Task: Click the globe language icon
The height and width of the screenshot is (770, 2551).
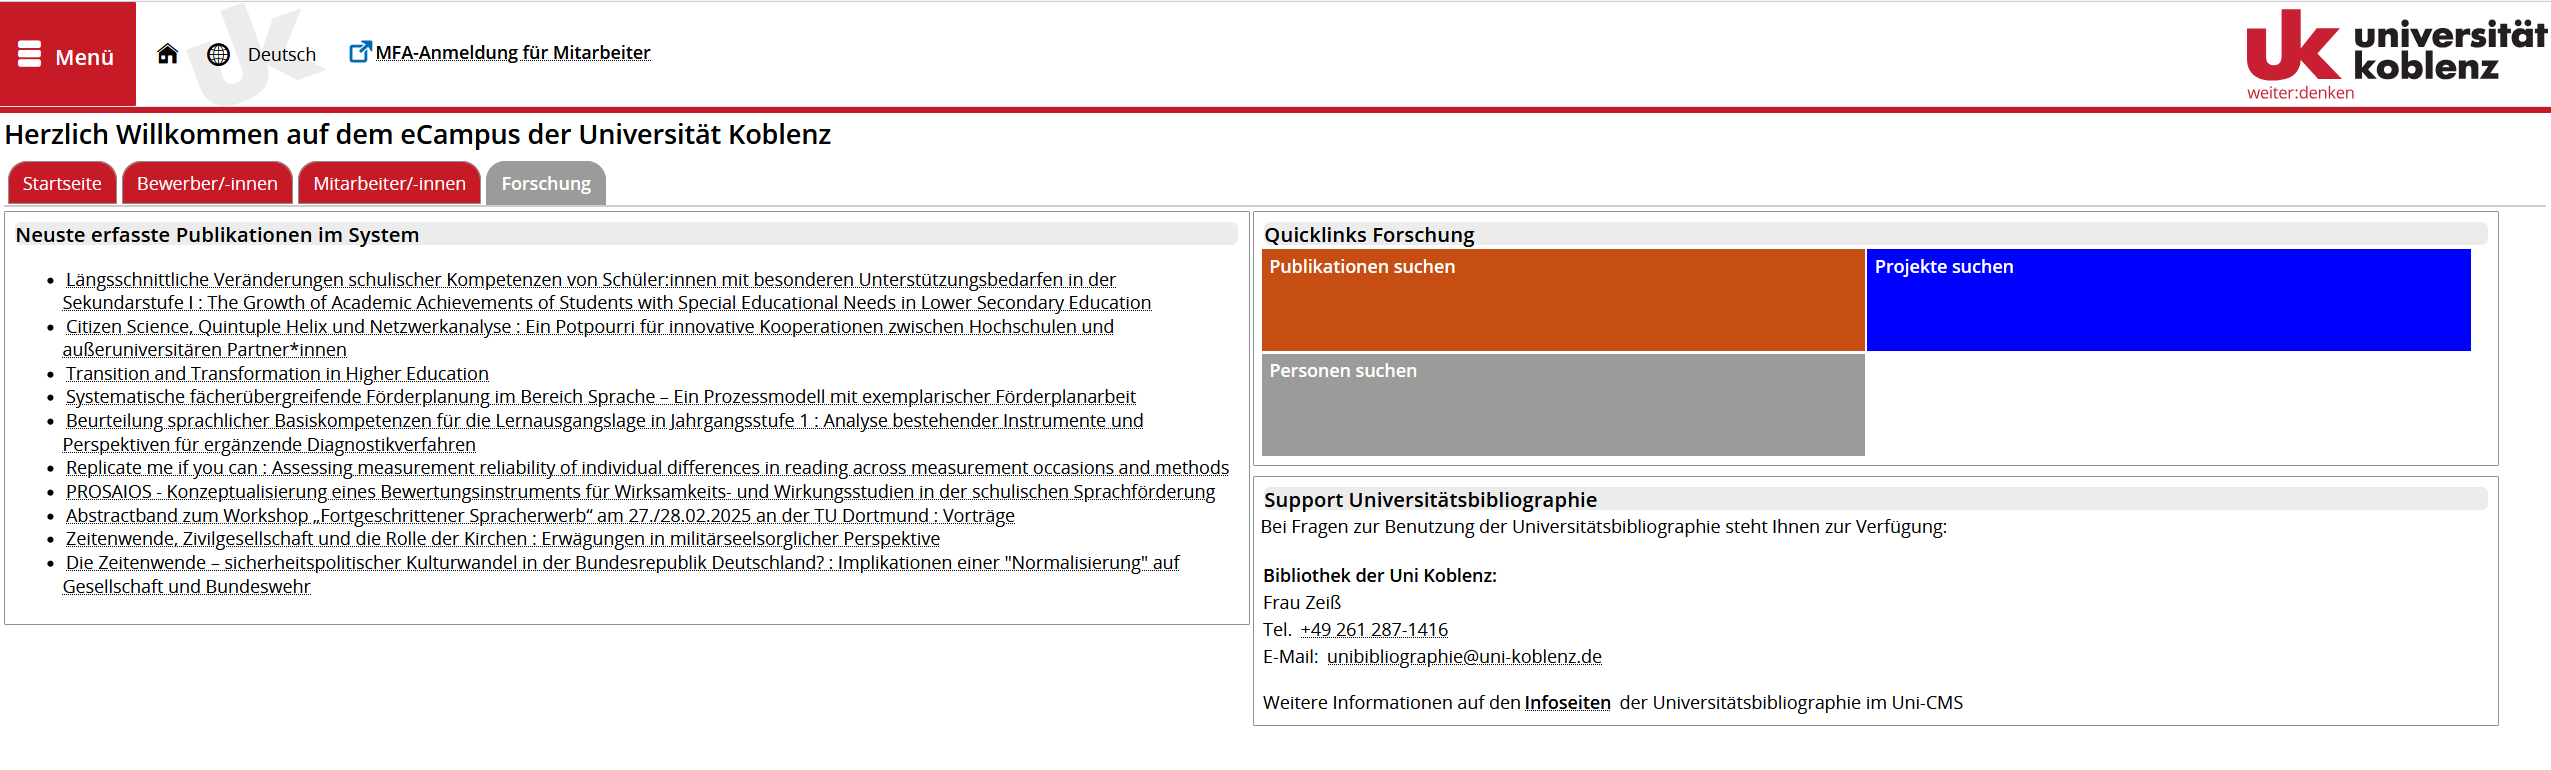Action: click(218, 55)
